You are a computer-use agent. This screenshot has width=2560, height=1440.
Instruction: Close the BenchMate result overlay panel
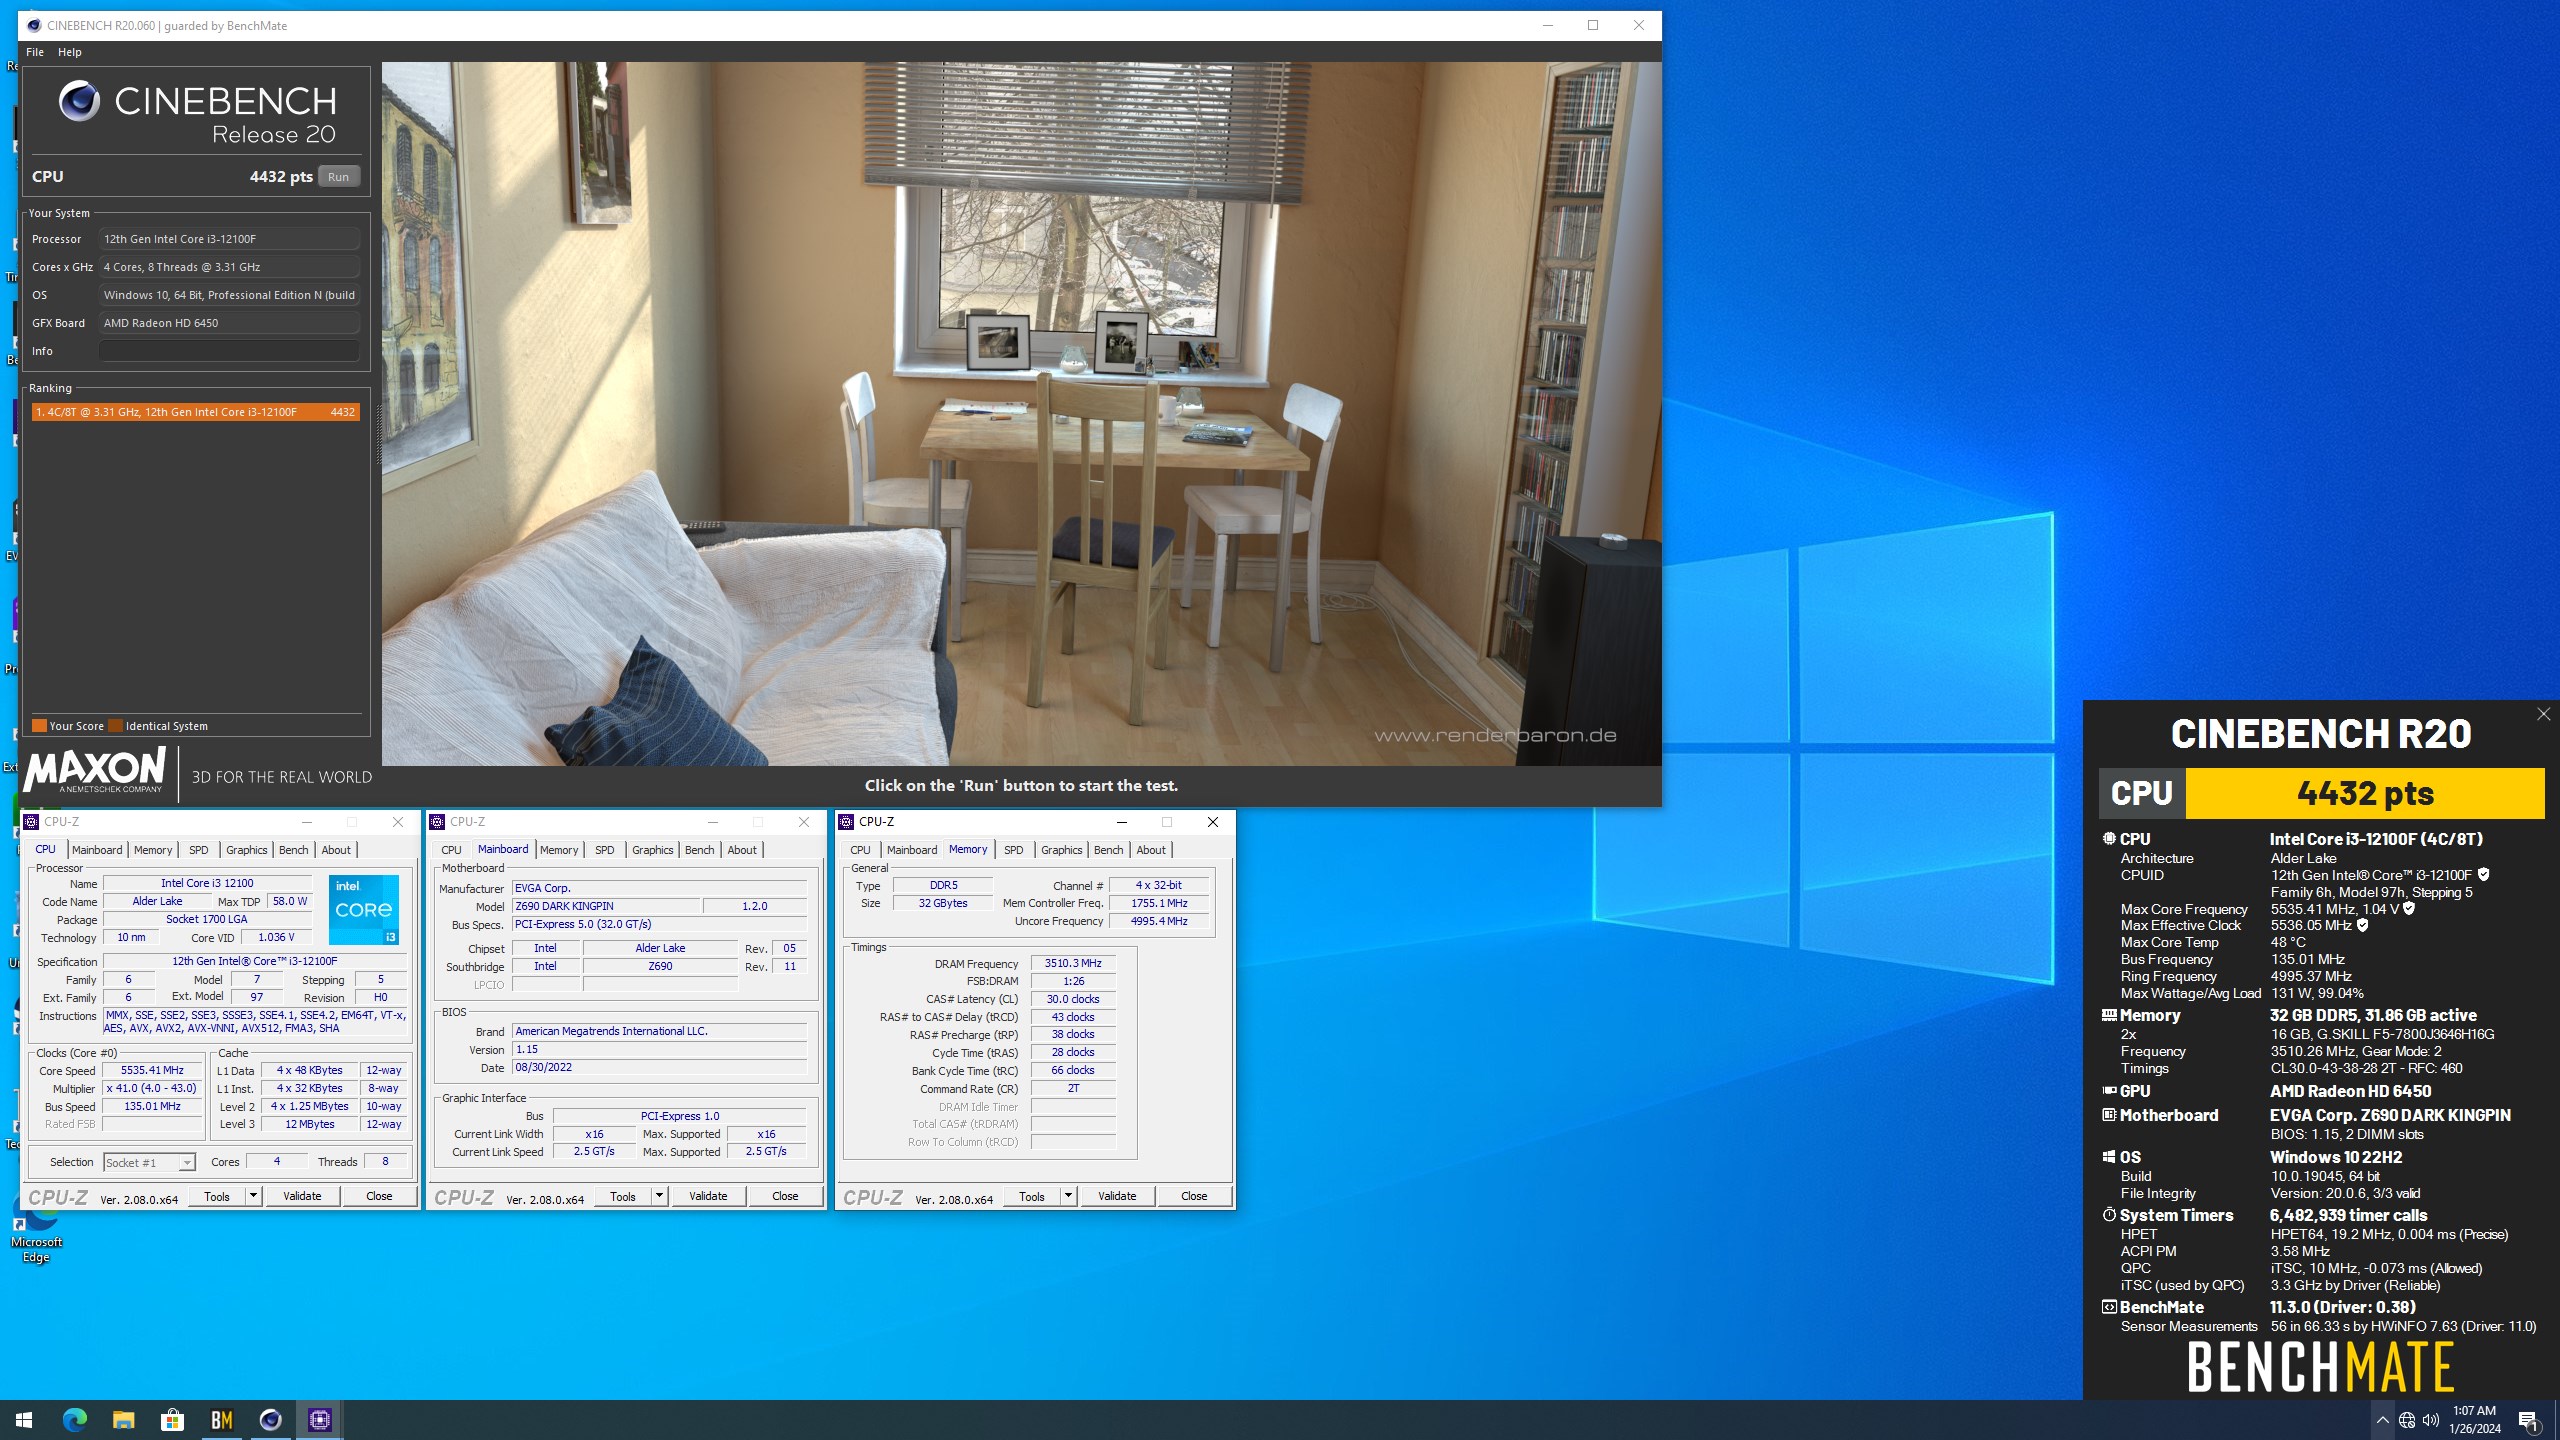click(2543, 714)
